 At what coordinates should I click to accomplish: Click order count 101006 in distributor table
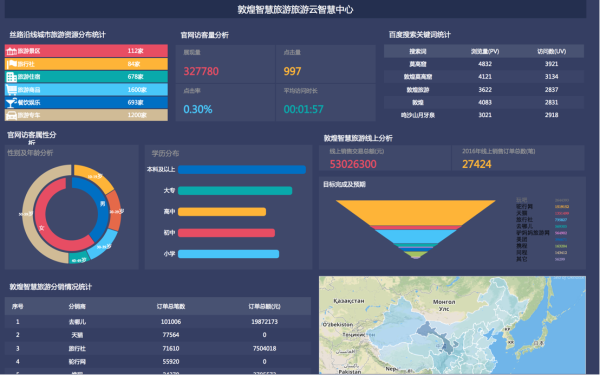coord(171,322)
